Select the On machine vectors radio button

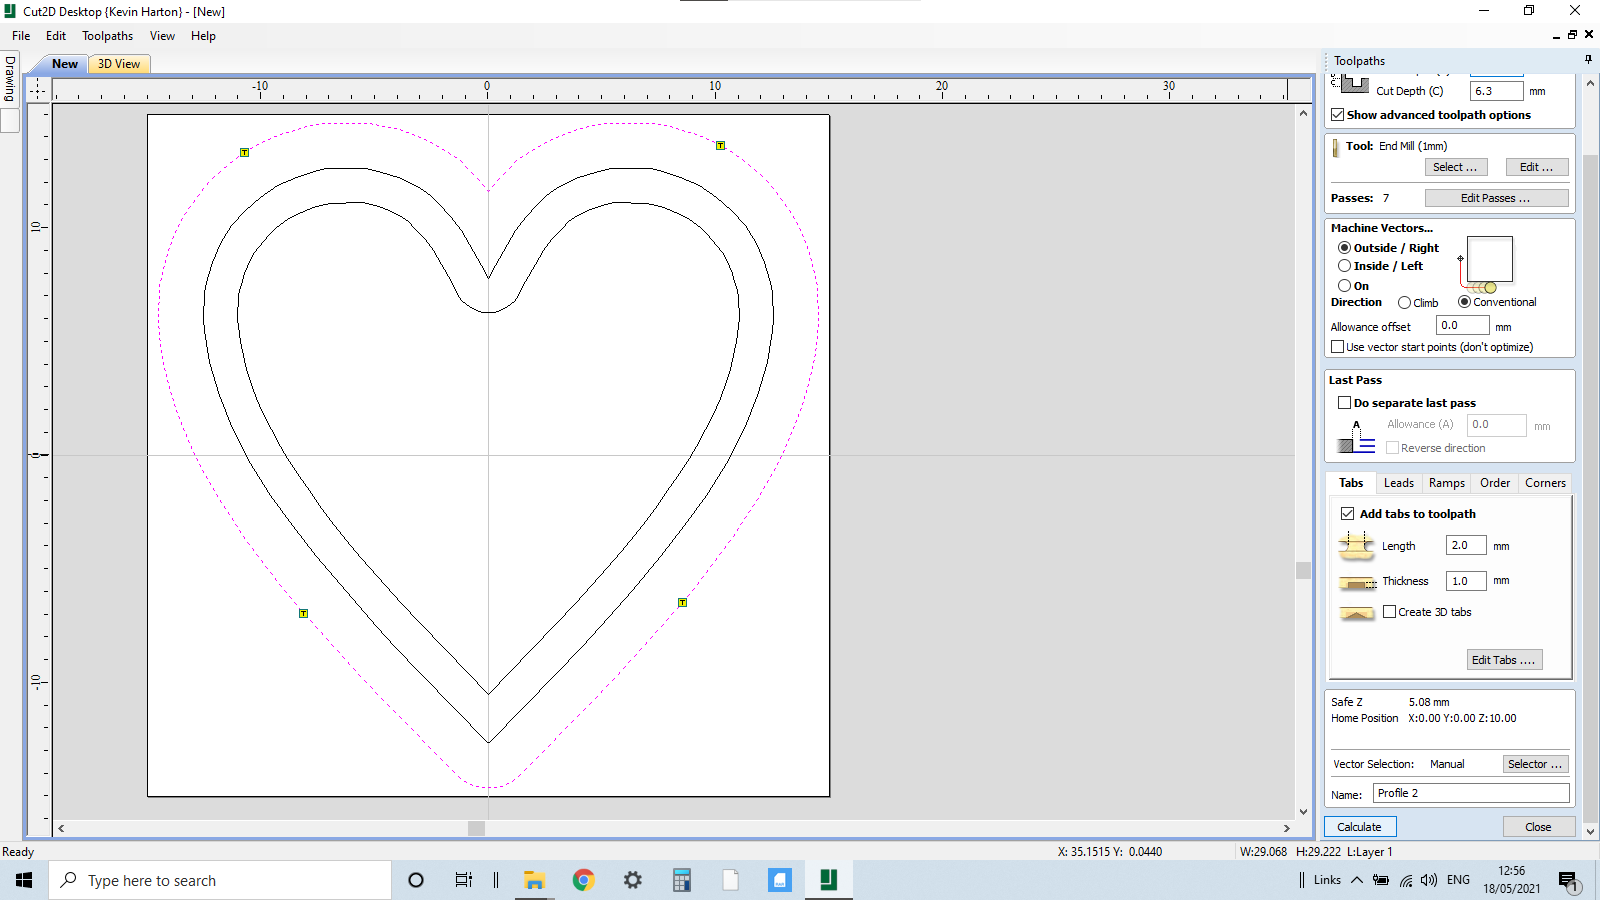point(1344,286)
